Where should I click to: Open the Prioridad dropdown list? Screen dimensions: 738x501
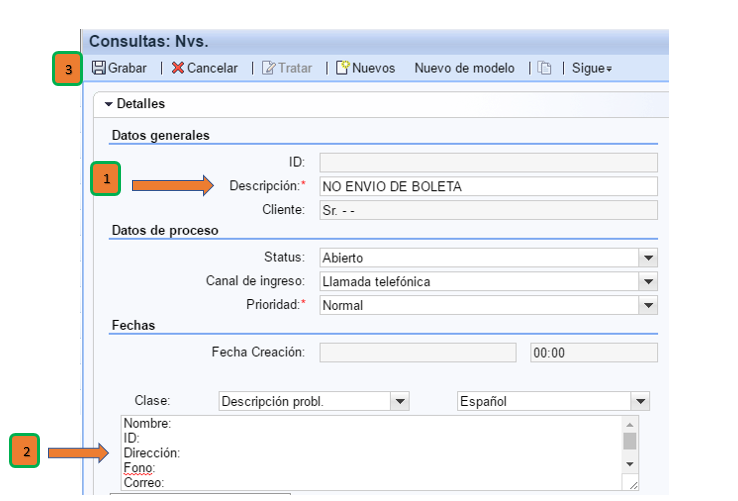tap(648, 305)
